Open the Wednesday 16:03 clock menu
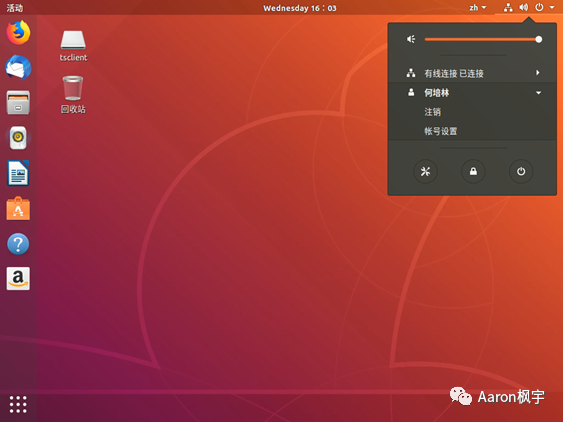The width and height of the screenshot is (563, 422). [300, 8]
